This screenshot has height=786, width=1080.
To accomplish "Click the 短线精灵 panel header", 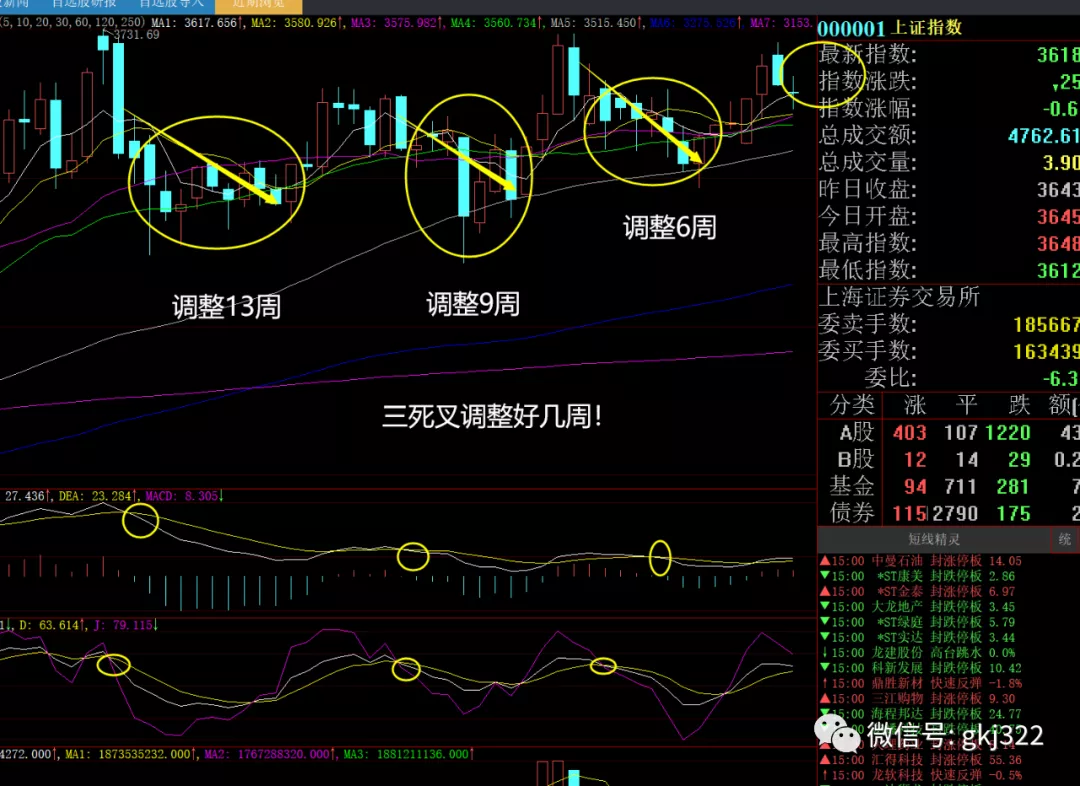I will click(934, 540).
